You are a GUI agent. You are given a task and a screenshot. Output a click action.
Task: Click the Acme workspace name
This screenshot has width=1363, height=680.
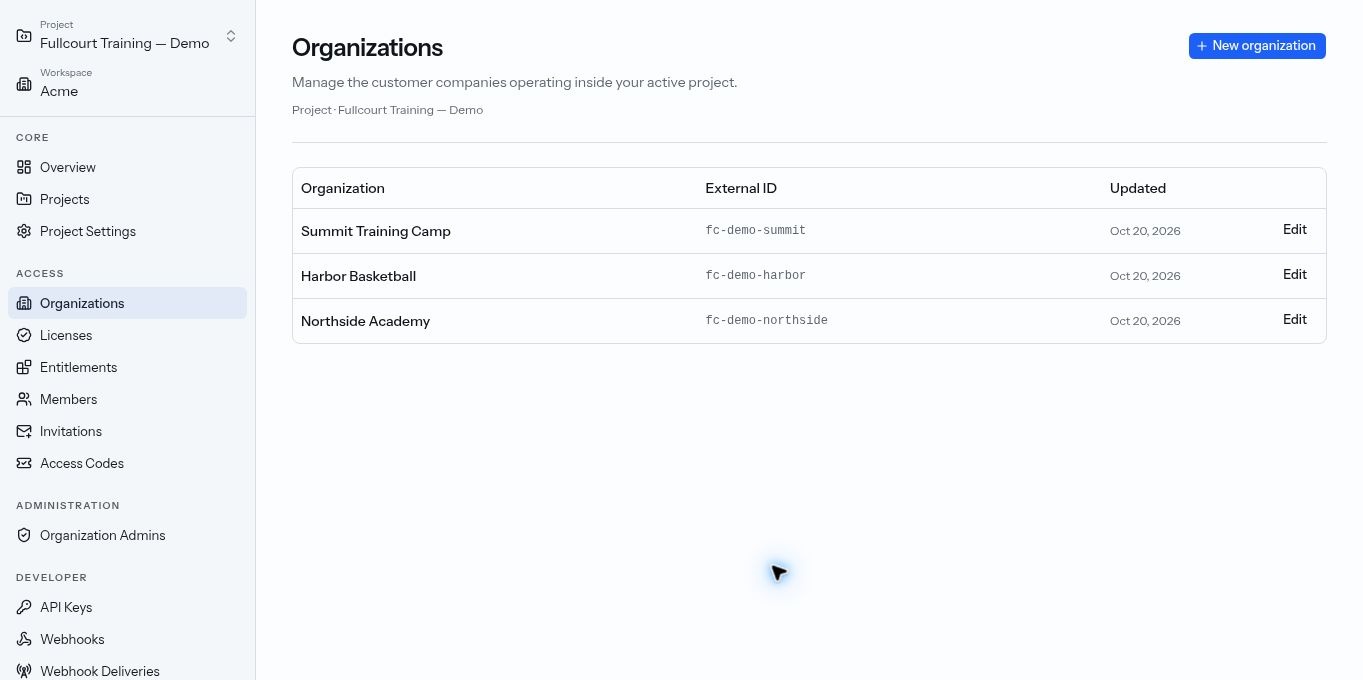pos(59,91)
